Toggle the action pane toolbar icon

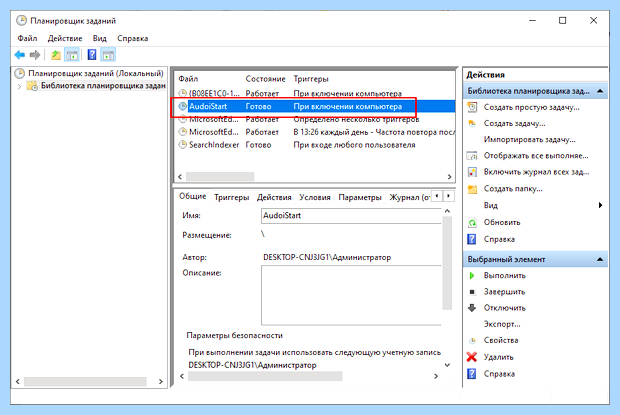pyautogui.click(x=108, y=55)
